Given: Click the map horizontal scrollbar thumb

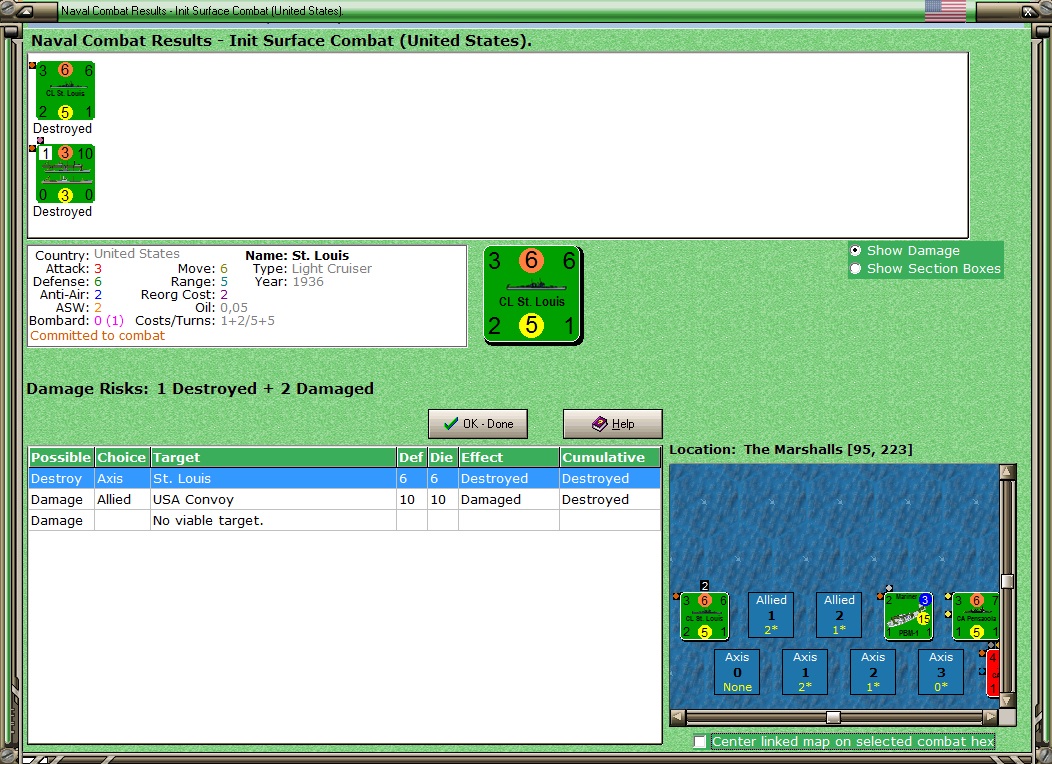Looking at the screenshot, I should (x=833, y=717).
